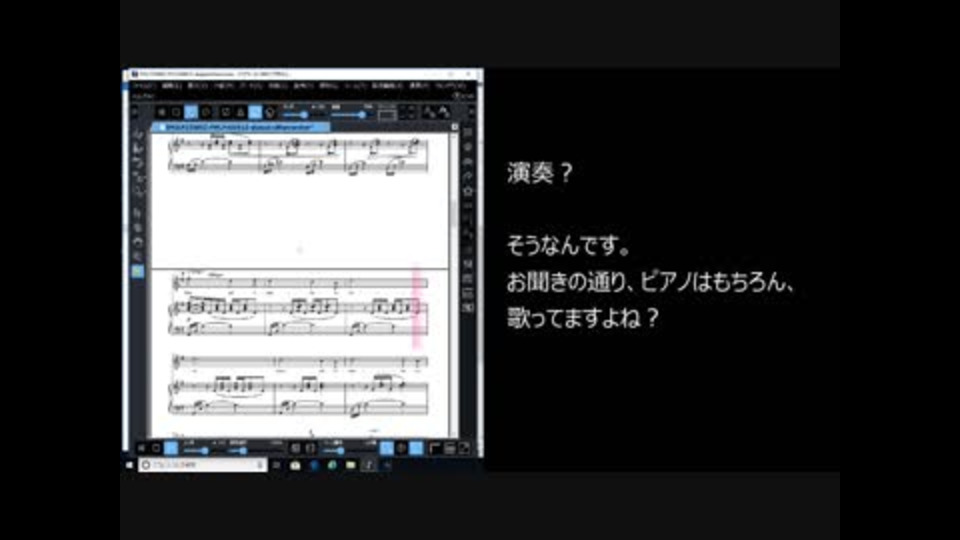Click the record circle in the upper toolbar

pyautogui.click(x=206, y=112)
